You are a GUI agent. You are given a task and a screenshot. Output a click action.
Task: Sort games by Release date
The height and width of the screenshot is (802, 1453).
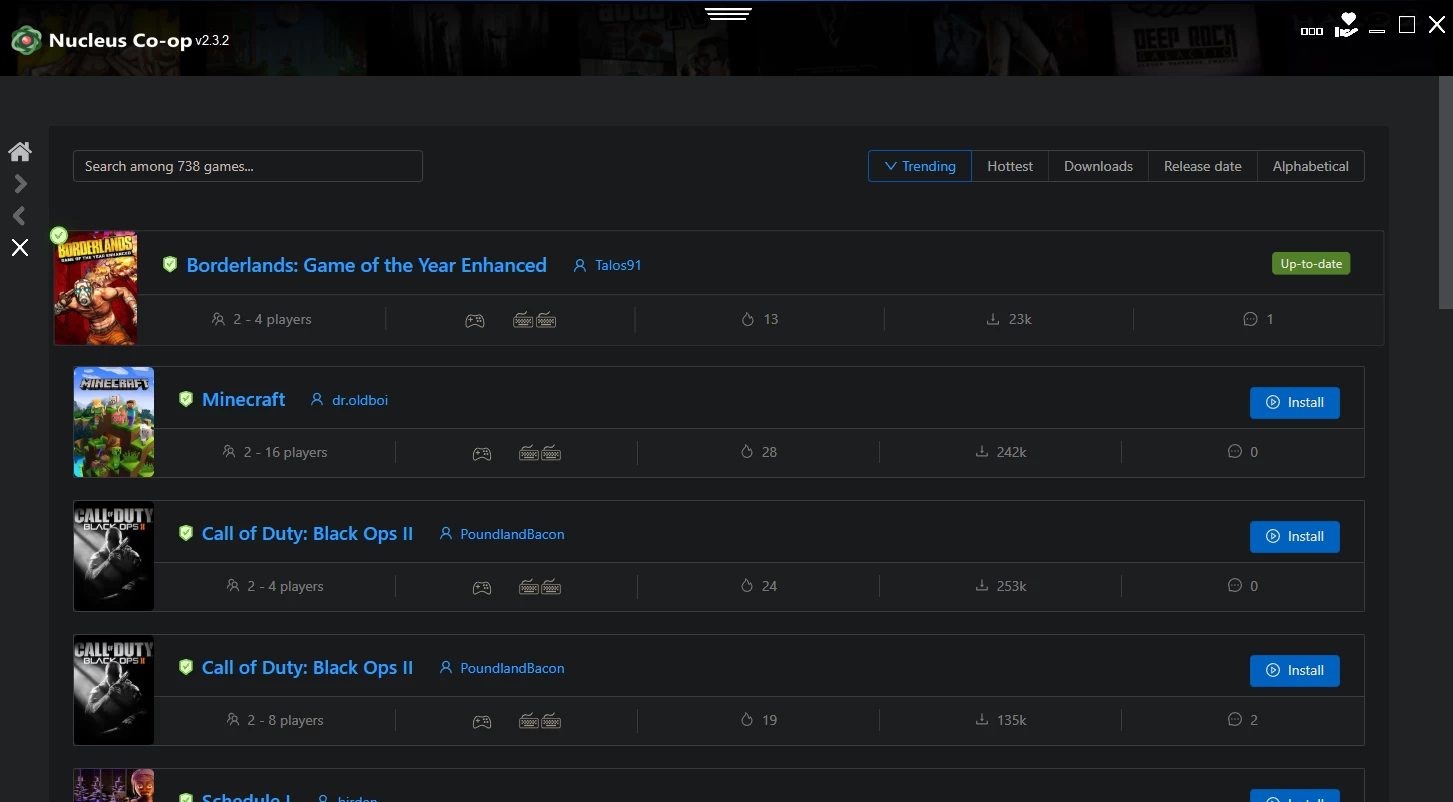point(1202,166)
